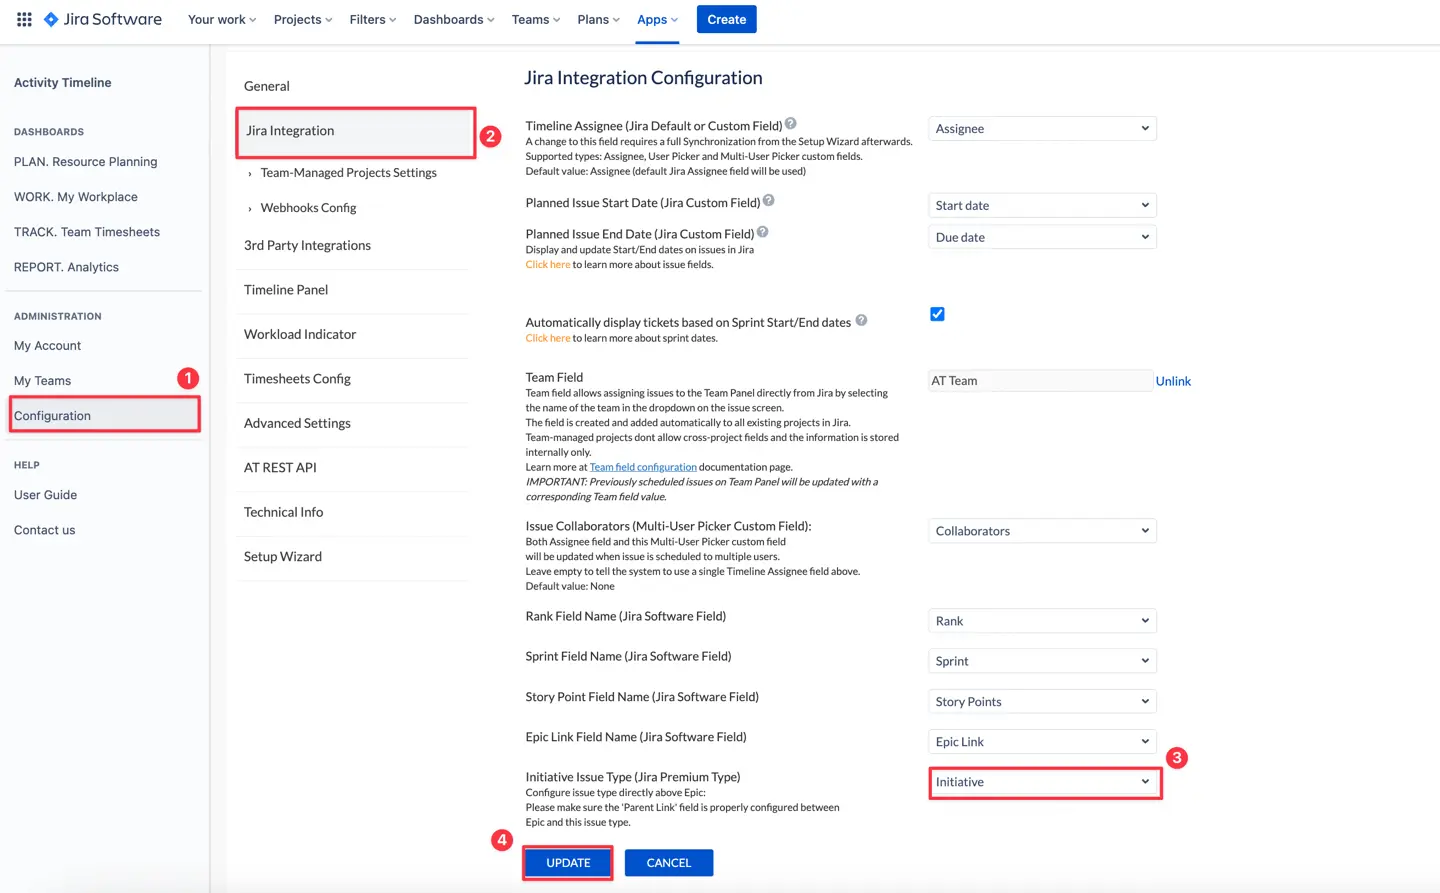Open the Projects menu
The image size is (1440, 893).
click(302, 20)
